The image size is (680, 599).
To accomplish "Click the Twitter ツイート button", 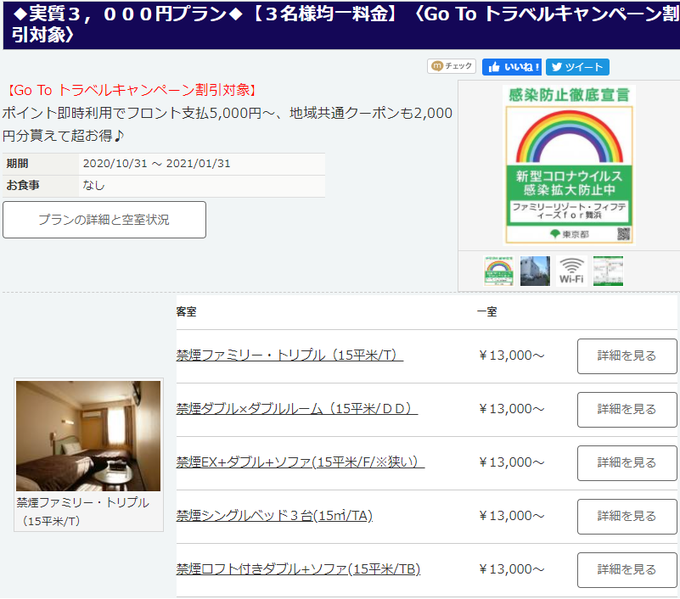I will click(x=577, y=67).
